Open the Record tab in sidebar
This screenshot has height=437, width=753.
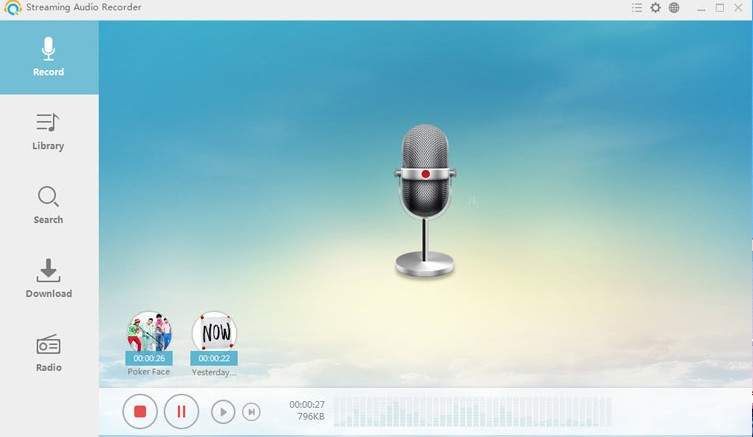pos(49,57)
